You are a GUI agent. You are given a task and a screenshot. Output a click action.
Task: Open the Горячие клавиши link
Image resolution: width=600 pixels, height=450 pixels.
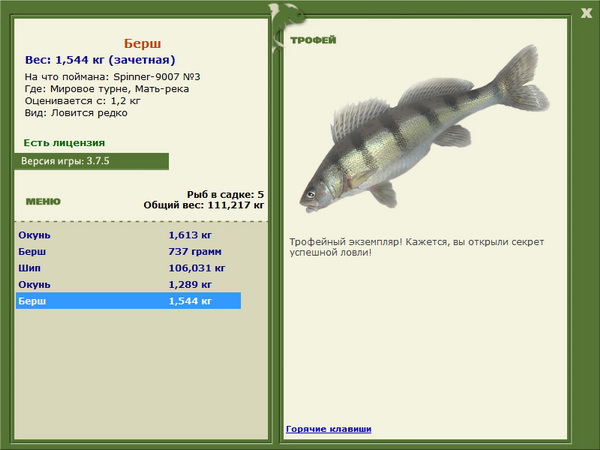click(329, 429)
